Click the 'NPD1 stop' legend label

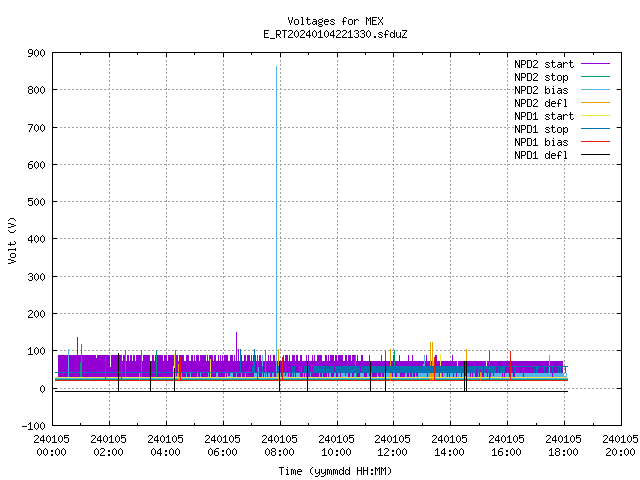(541, 129)
